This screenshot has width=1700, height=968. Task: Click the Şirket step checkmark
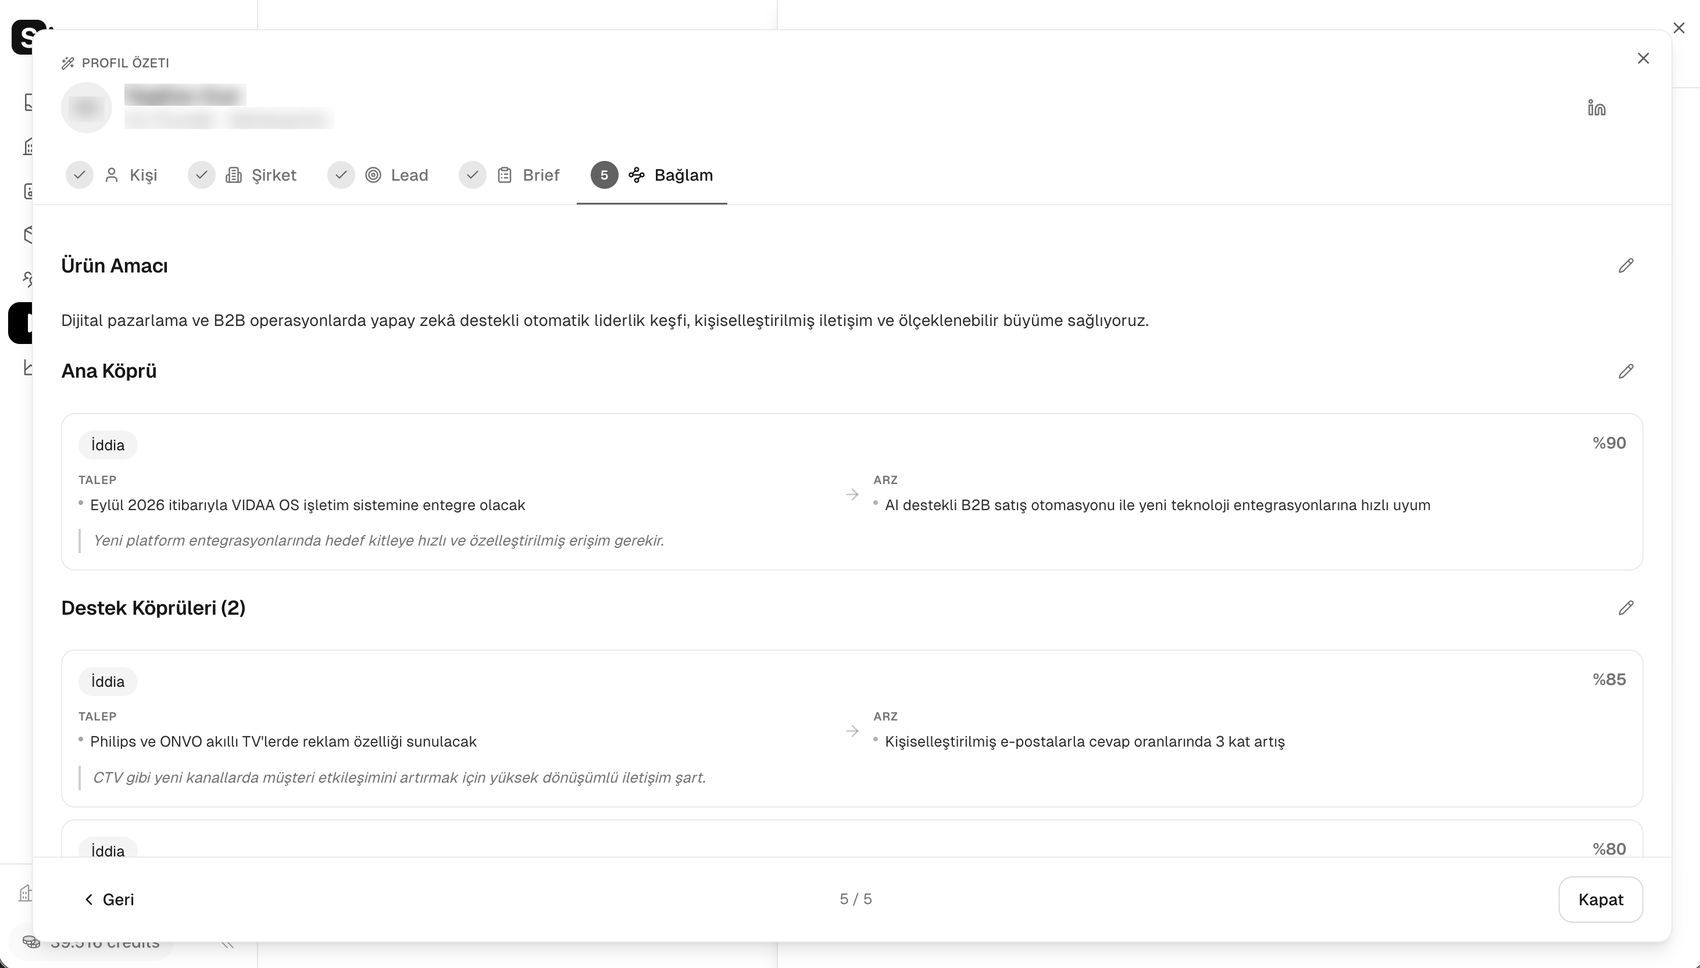pyautogui.click(x=201, y=175)
